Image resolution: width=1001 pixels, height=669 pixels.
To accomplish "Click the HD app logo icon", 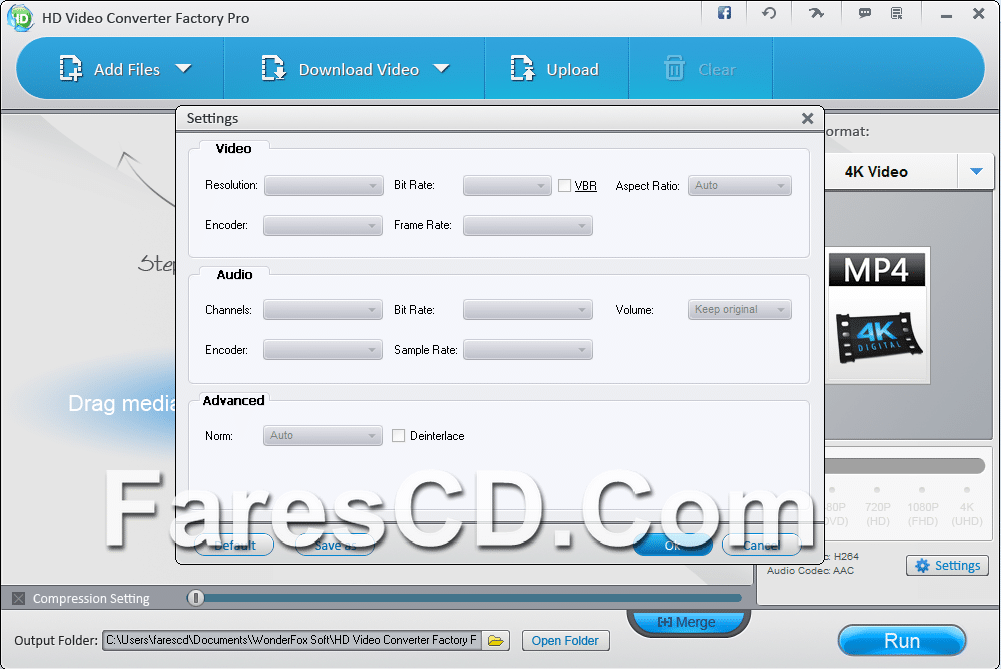I will coord(20,17).
